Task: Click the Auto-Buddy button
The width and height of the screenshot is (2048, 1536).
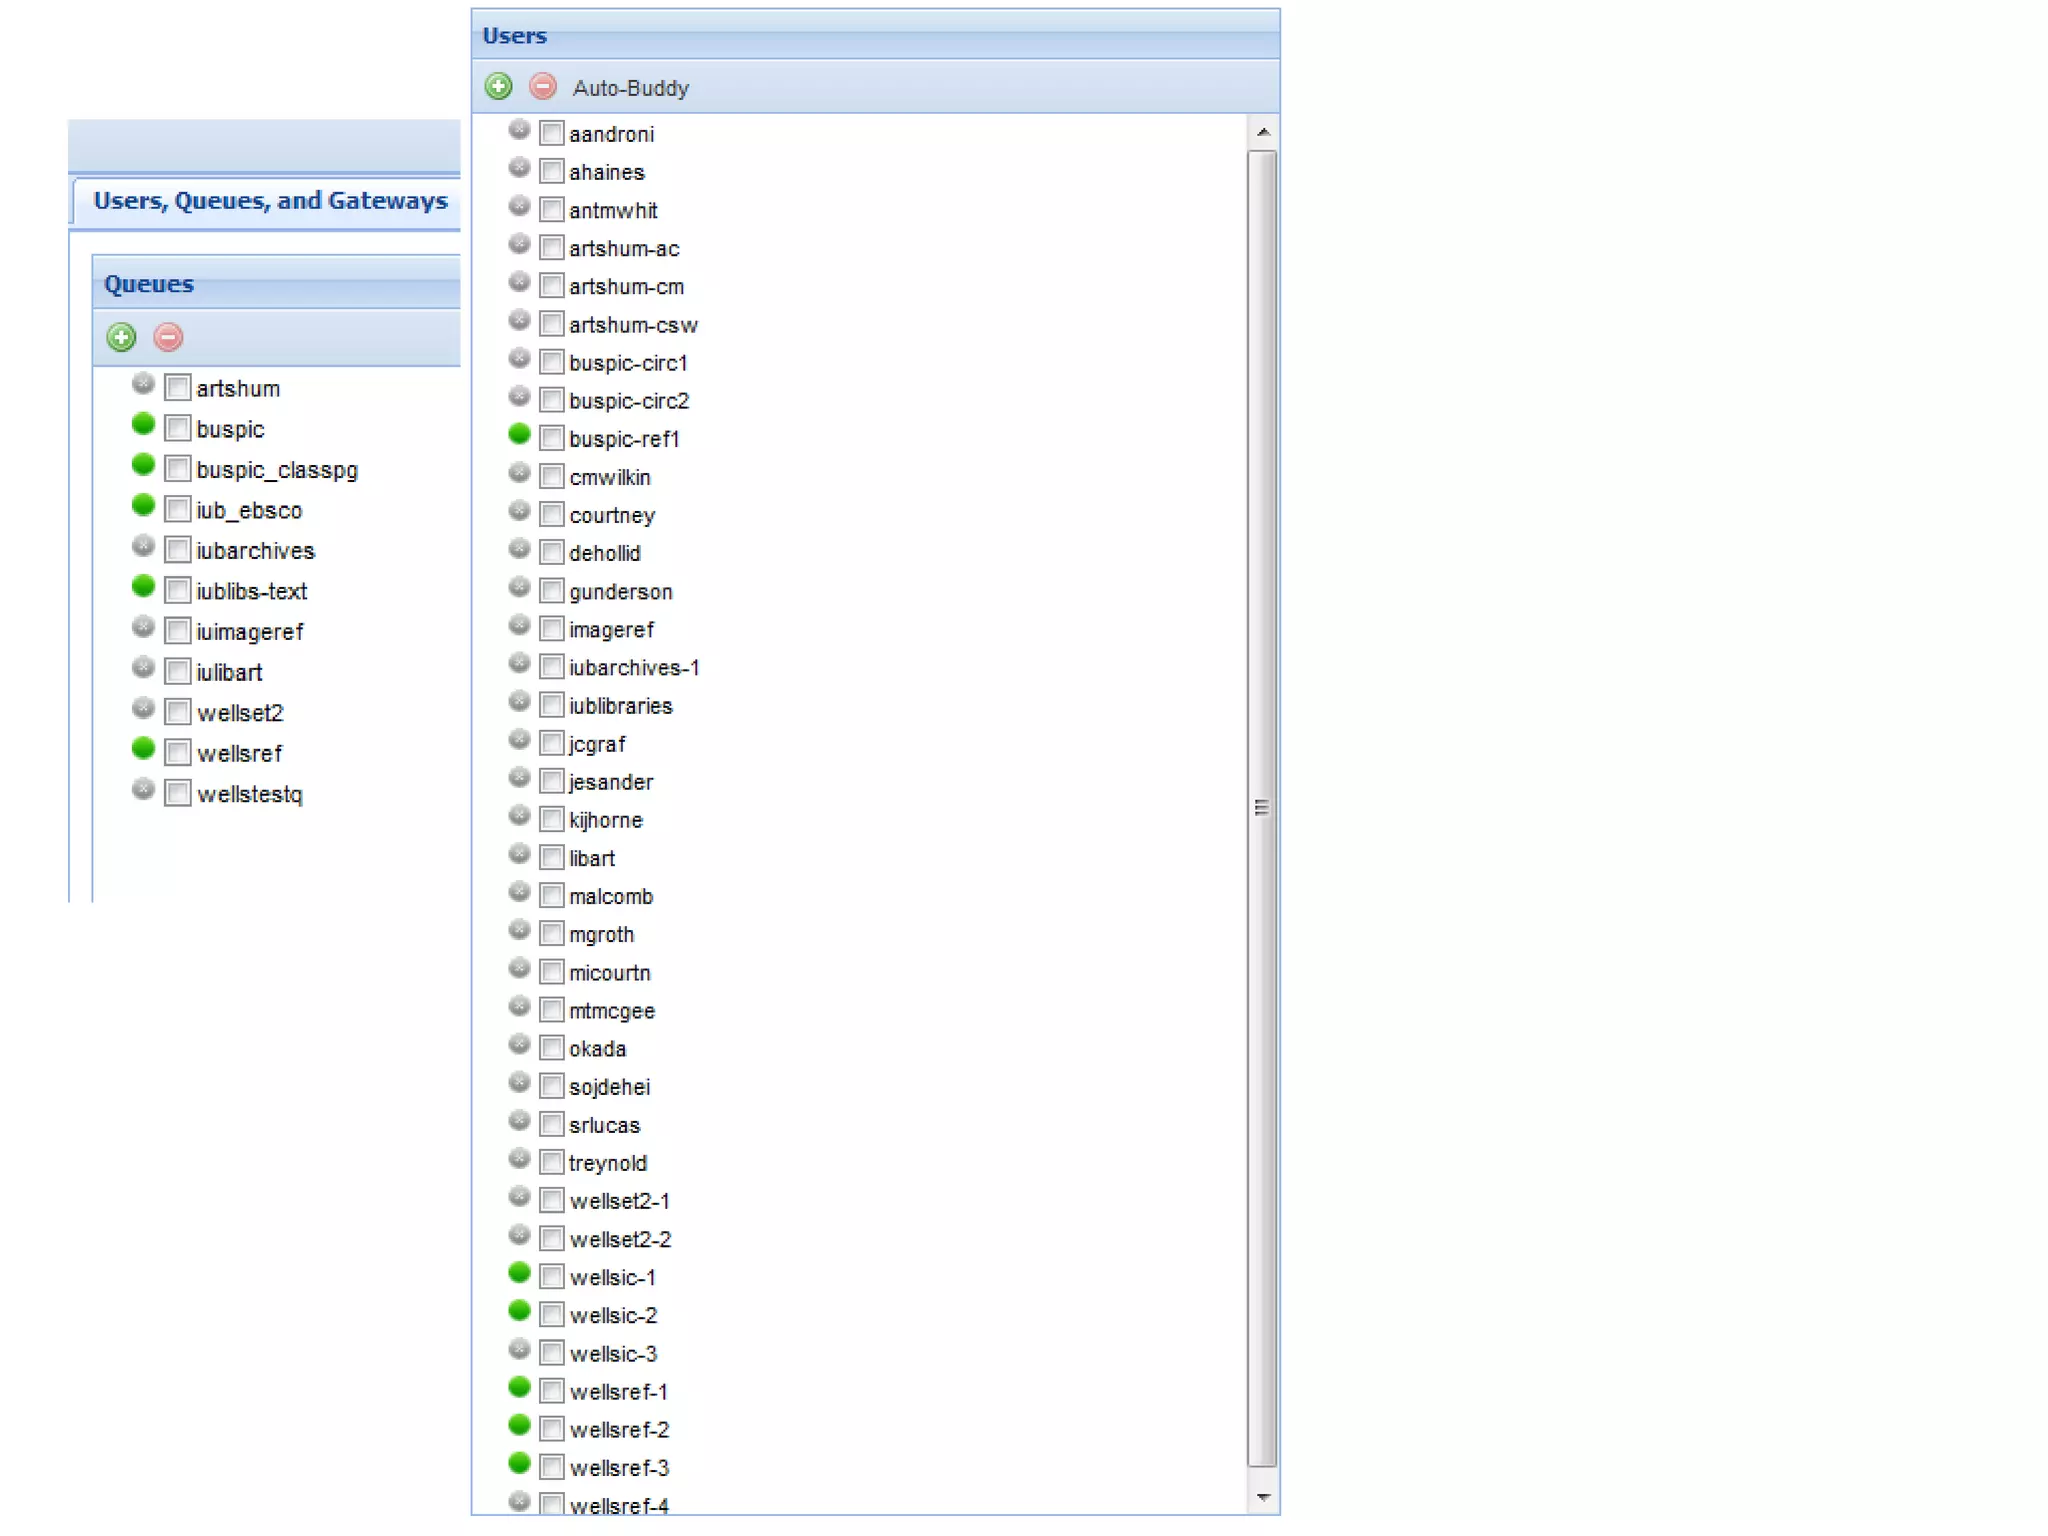Action: click(x=630, y=88)
